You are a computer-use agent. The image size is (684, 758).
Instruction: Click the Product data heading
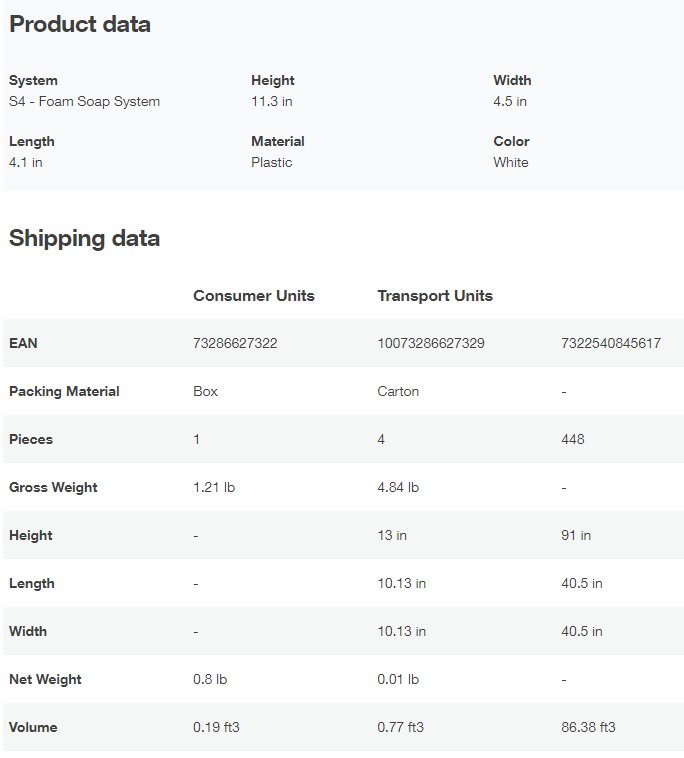click(80, 25)
